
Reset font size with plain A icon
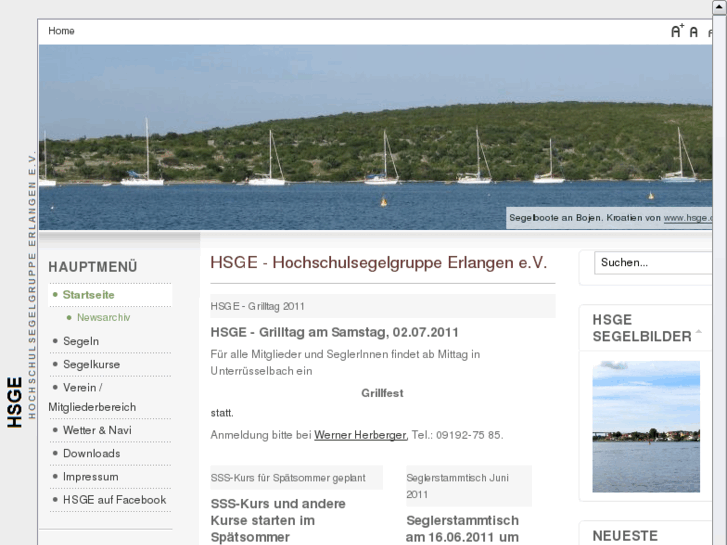[694, 32]
